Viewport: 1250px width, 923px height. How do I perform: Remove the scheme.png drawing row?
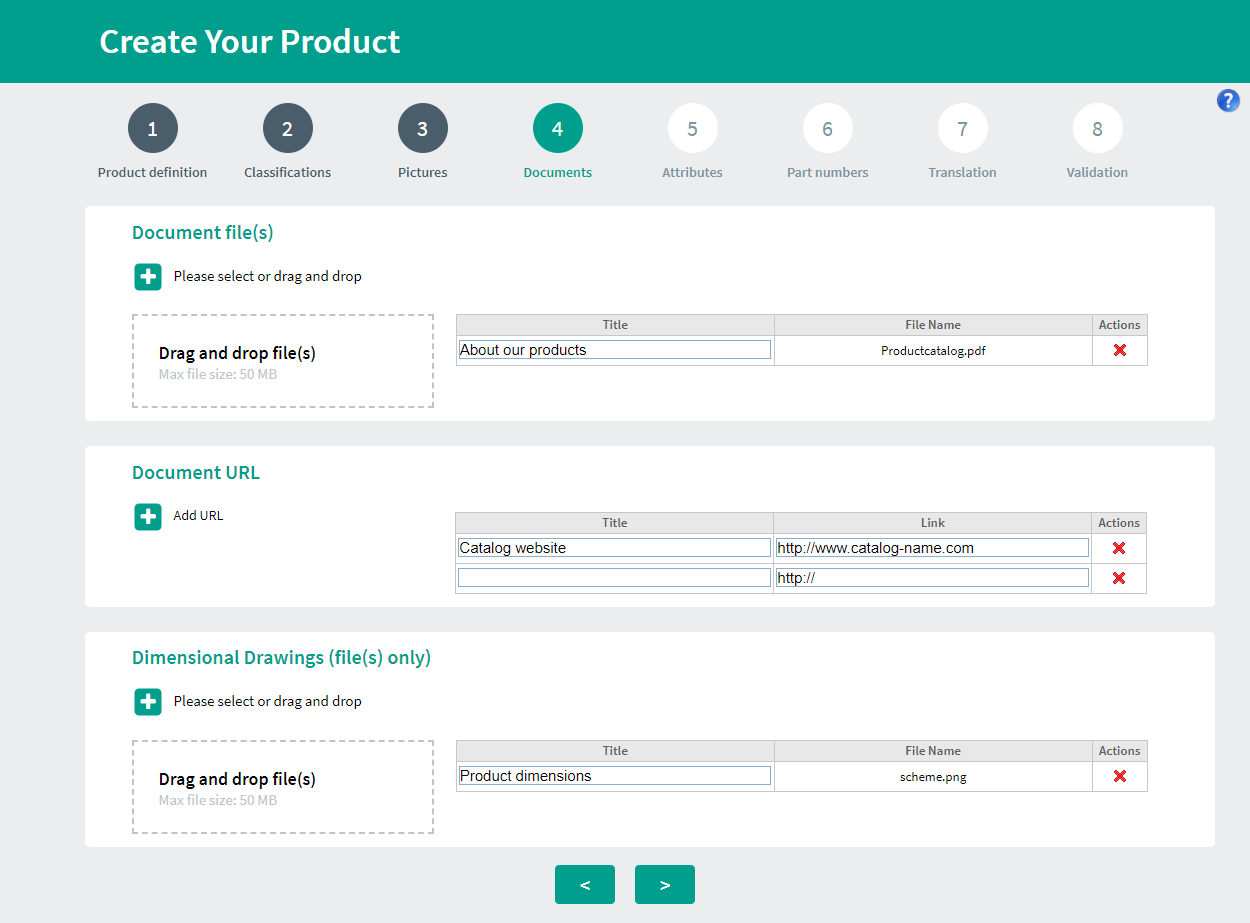[x=1119, y=776]
